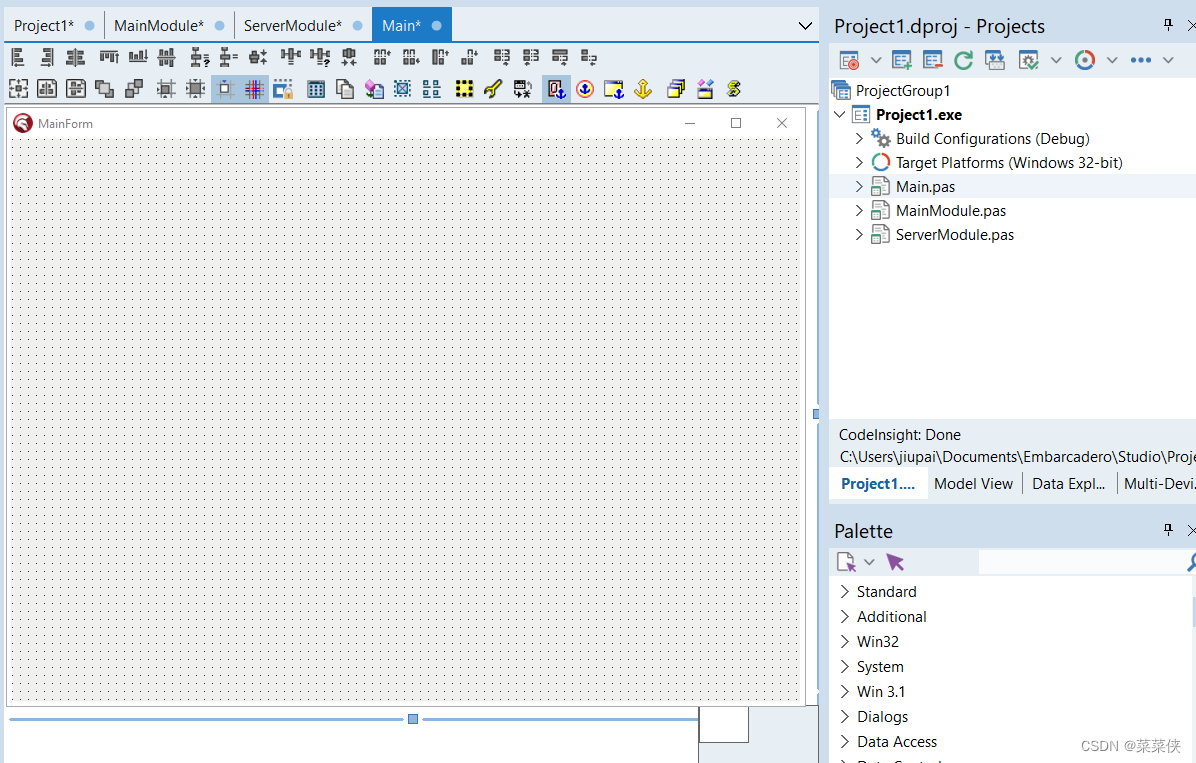Select the Main* editor tab
The height and width of the screenshot is (763, 1196).
[x=412, y=25]
